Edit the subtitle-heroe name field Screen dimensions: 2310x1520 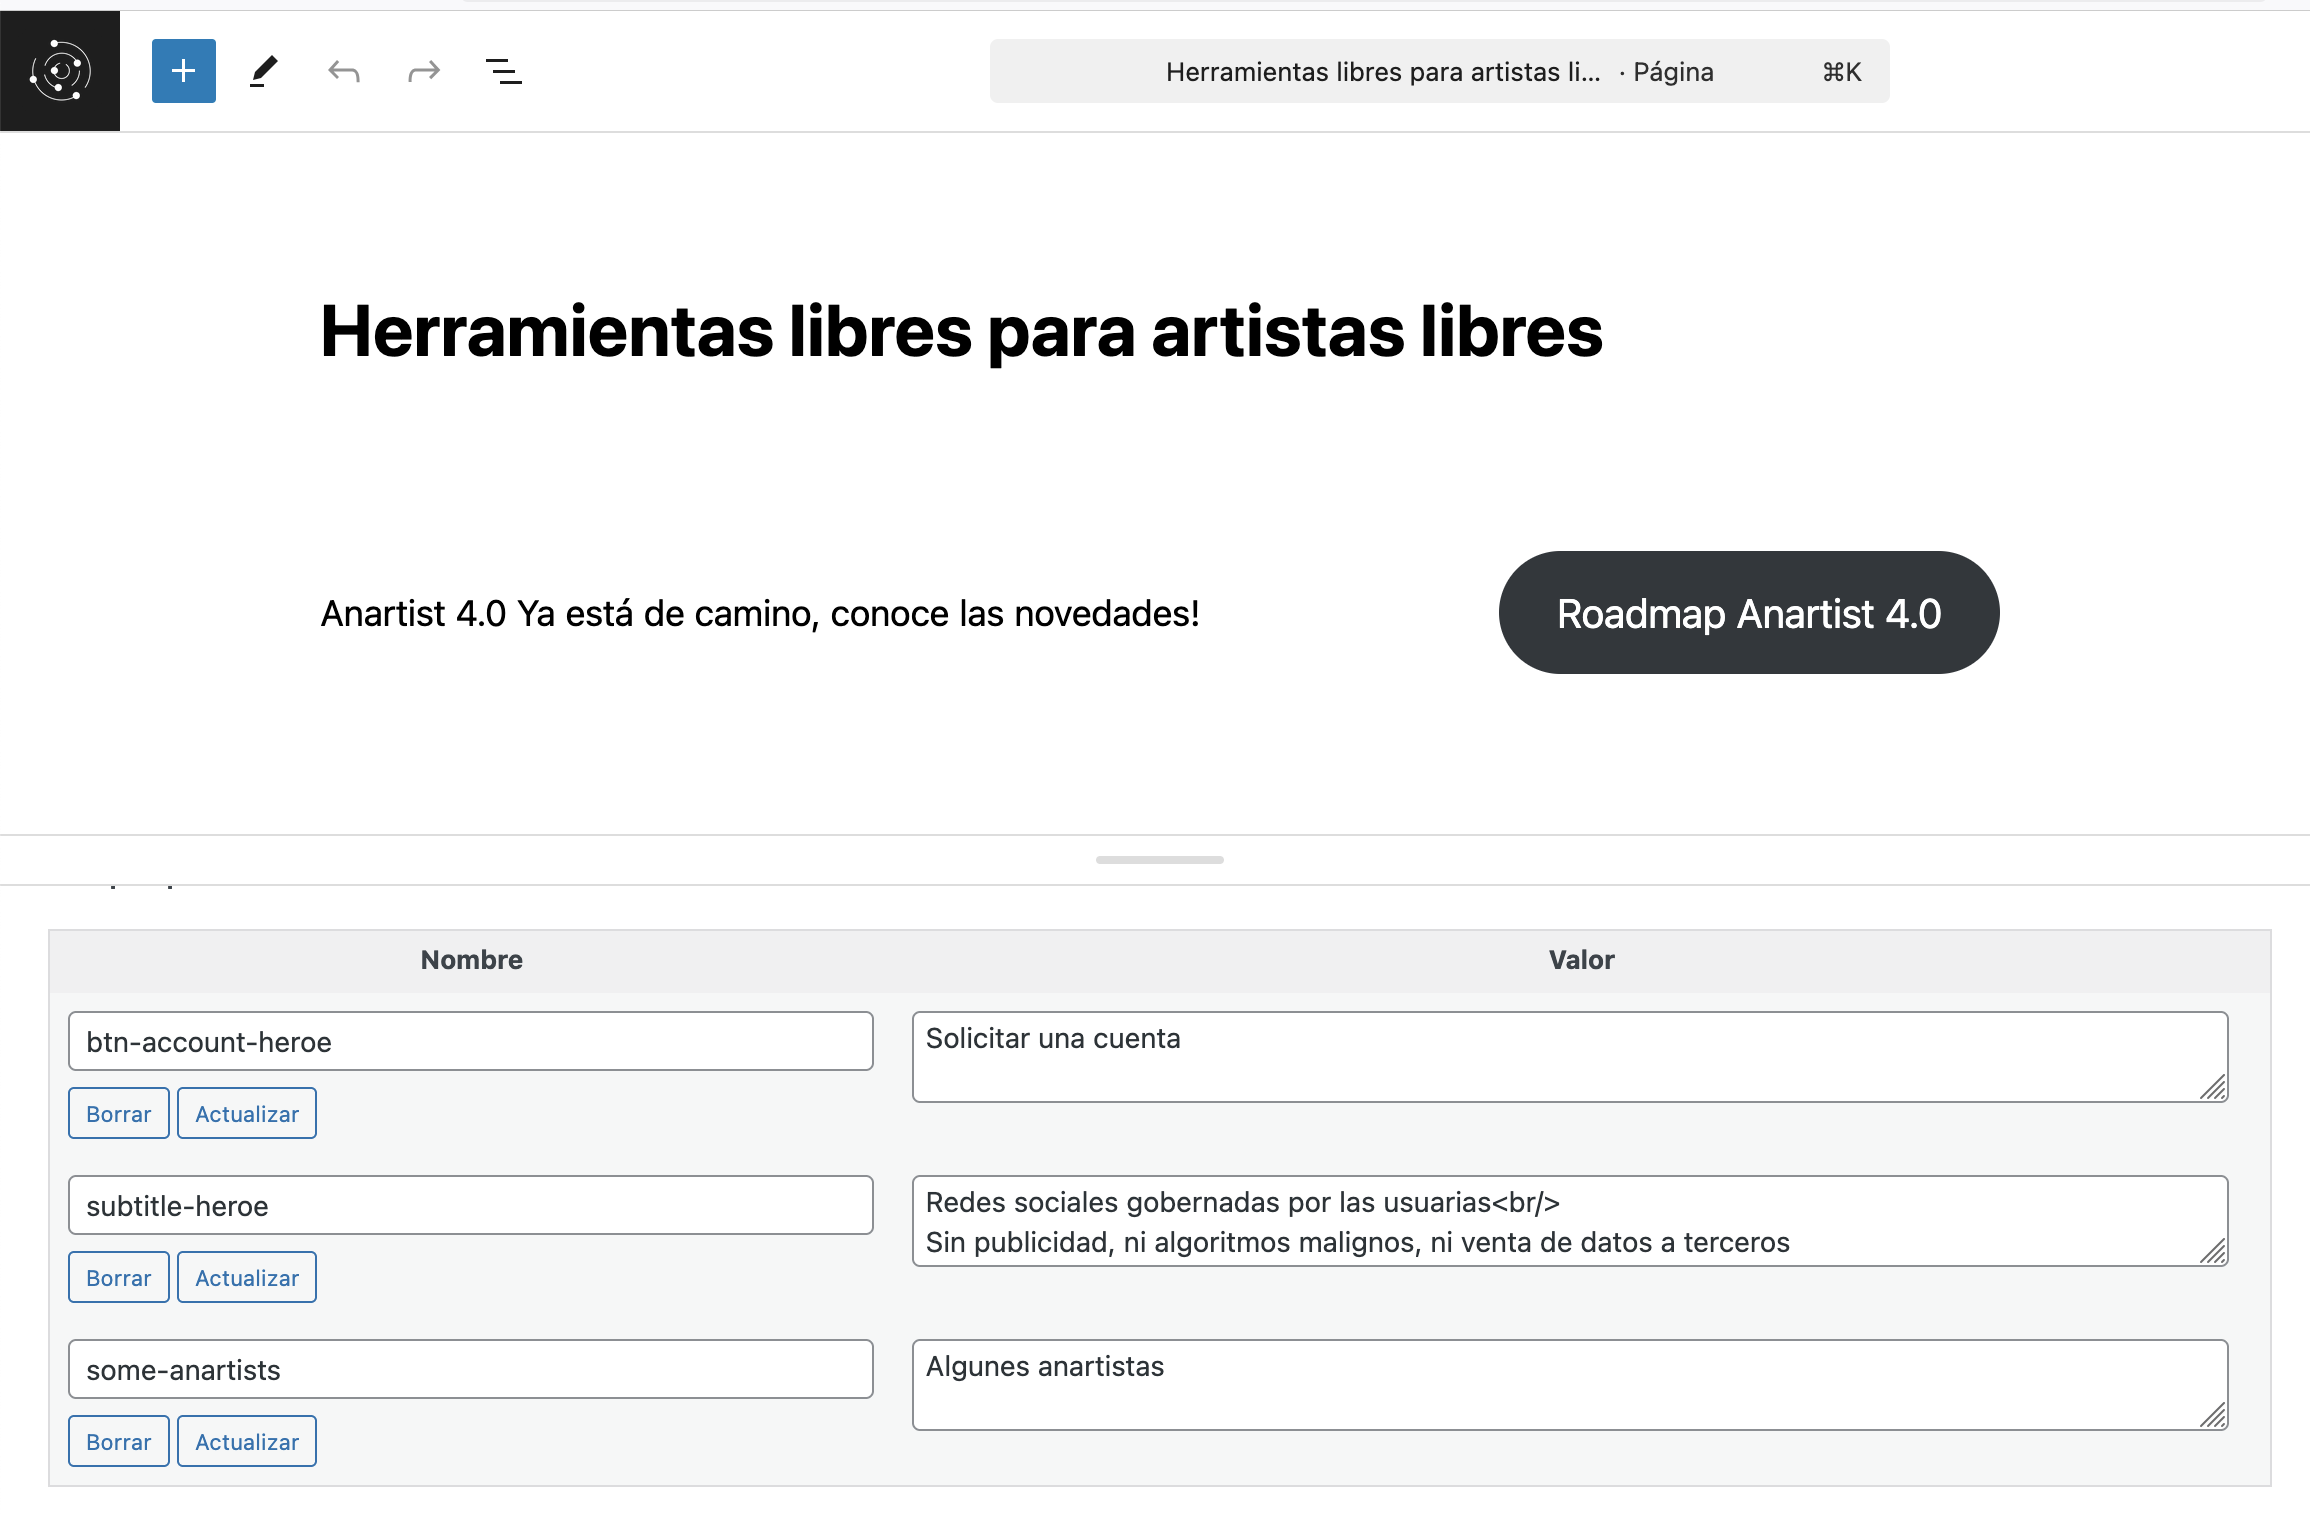coord(471,1205)
